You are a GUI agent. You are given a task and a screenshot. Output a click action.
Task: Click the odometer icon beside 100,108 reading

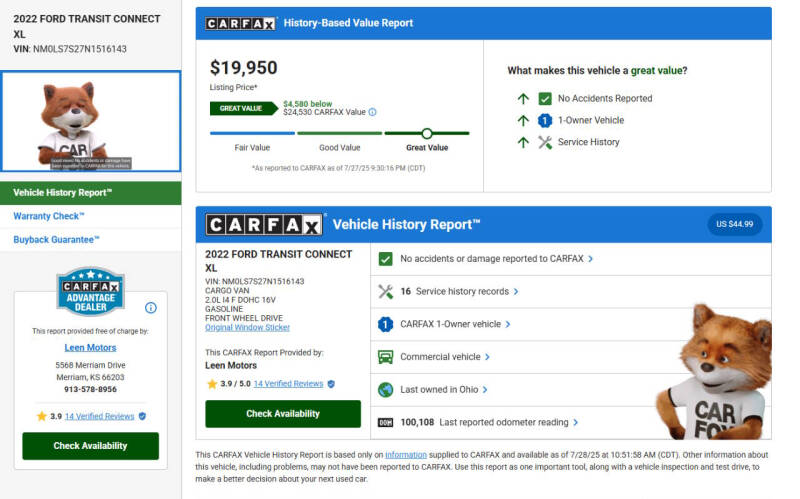pyautogui.click(x=385, y=423)
